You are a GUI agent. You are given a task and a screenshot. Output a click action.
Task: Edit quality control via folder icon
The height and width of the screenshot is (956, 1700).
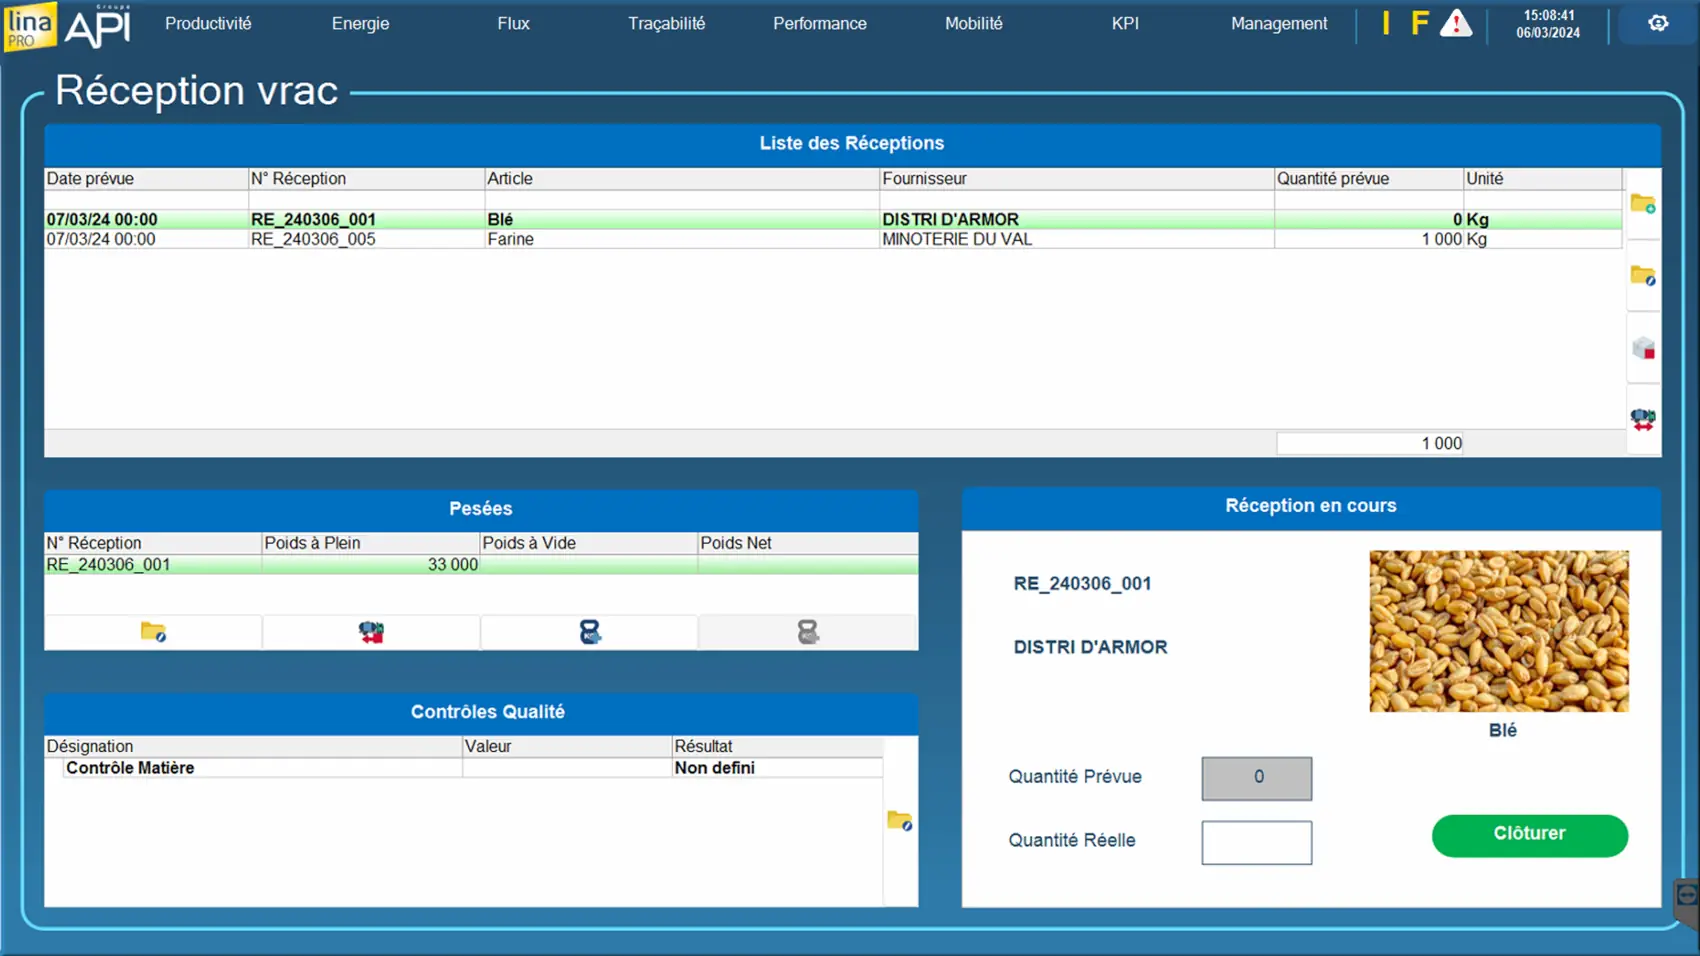(899, 821)
